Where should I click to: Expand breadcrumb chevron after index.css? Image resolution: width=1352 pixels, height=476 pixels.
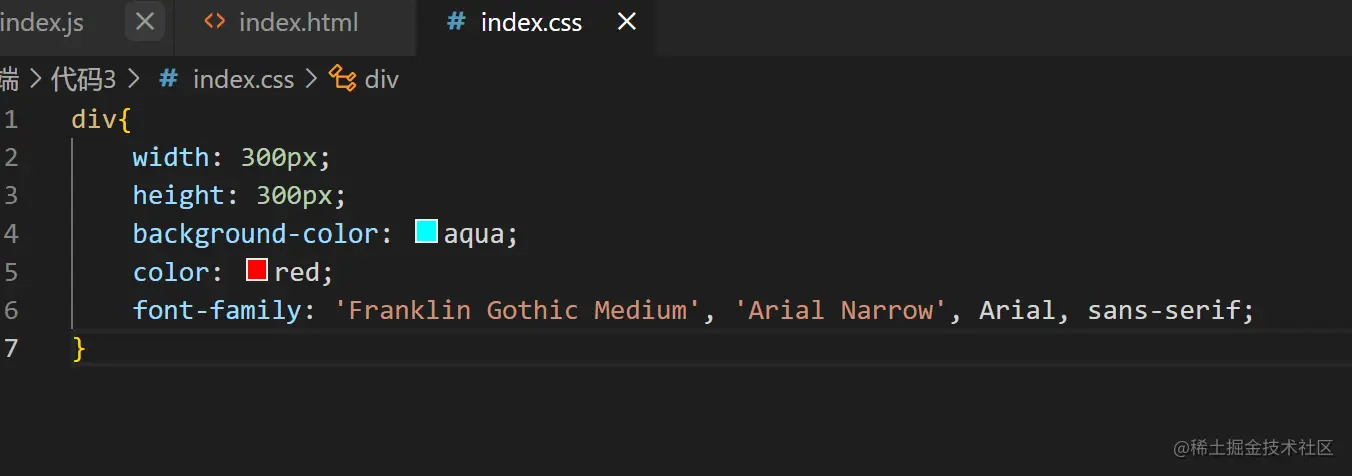pyautogui.click(x=310, y=79)
